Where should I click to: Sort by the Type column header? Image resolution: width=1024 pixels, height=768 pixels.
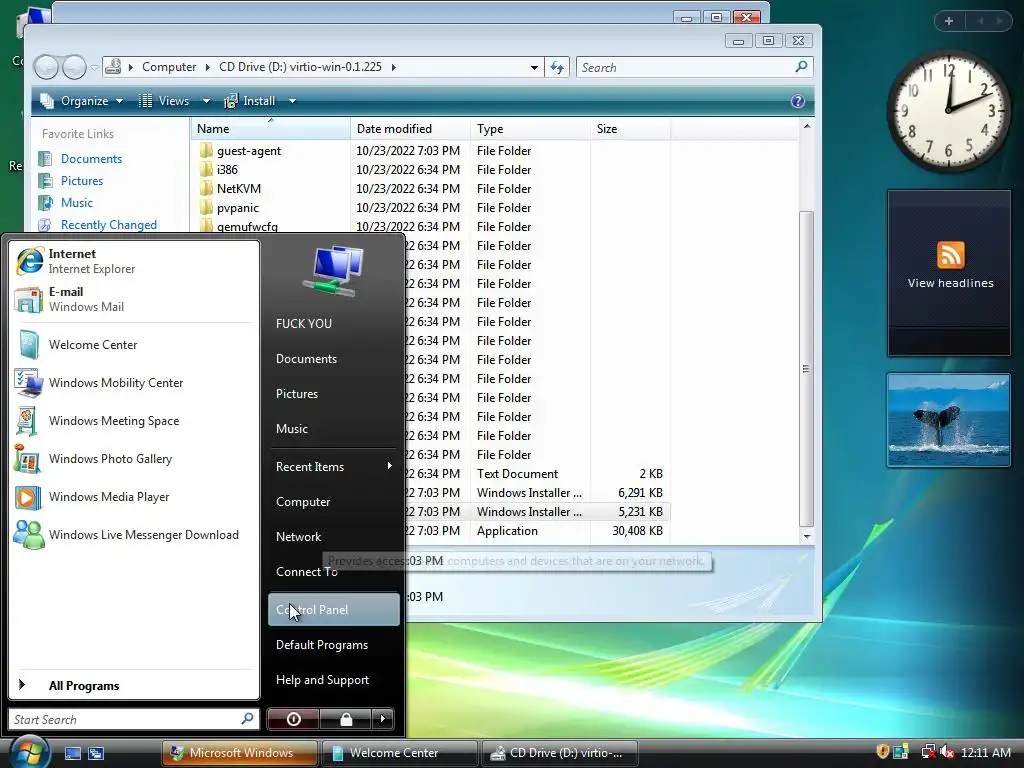pyautogui.click(x=530, y=129)
